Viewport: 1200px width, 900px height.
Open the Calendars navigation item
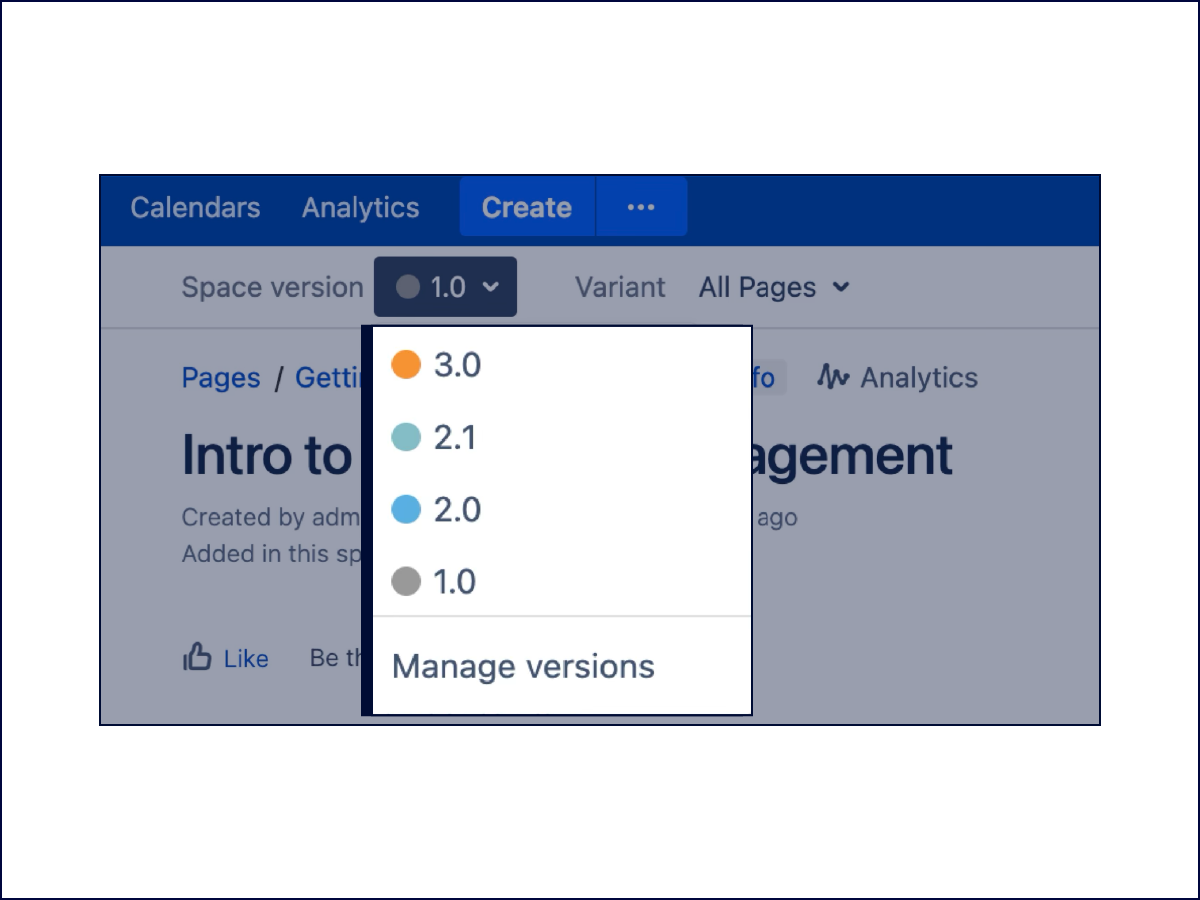[x=195, y=207]
